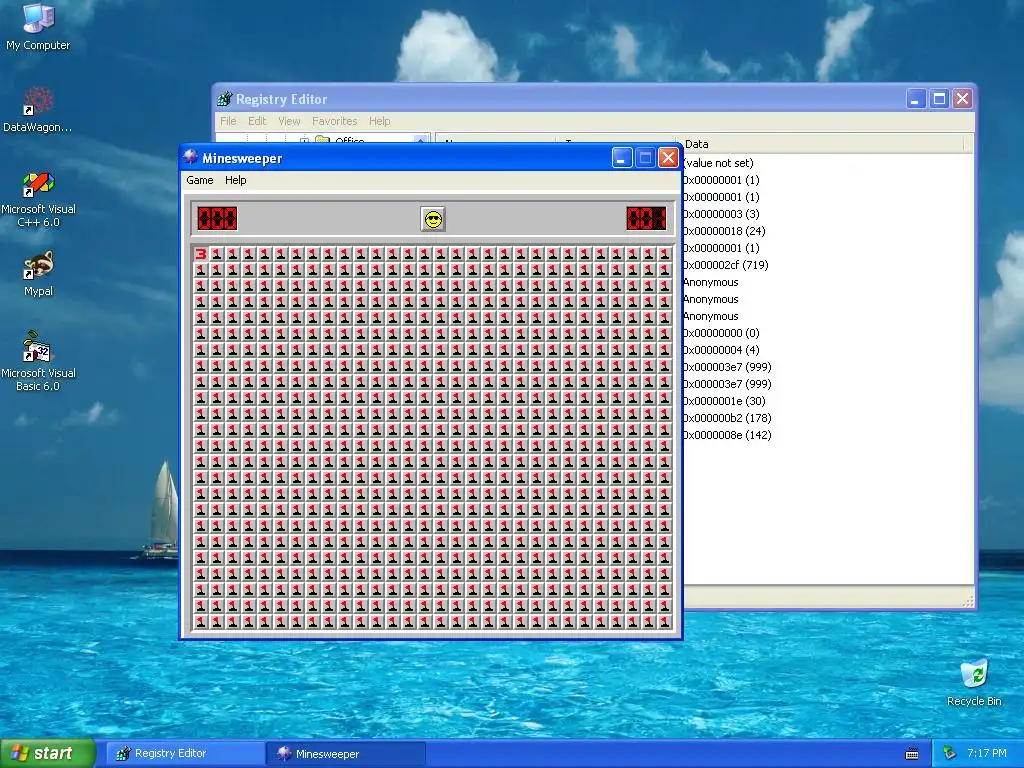
Task: Select the "0x0000001e (30)" data value
Action: click(x=724, y=401)
